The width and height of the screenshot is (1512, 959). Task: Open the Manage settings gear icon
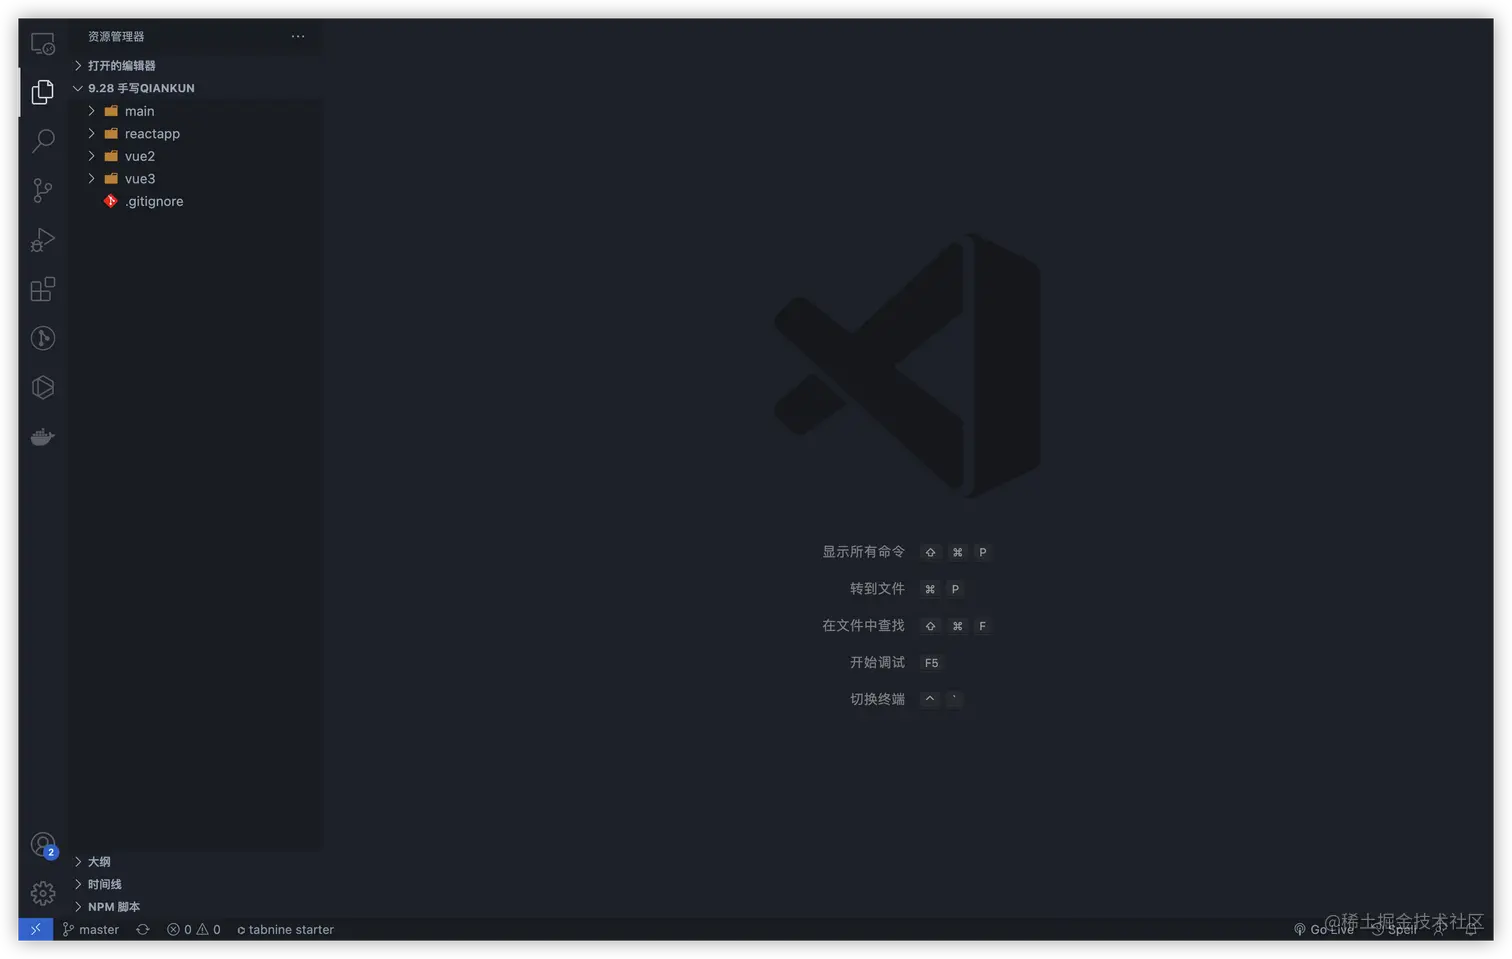click(43, 893)
